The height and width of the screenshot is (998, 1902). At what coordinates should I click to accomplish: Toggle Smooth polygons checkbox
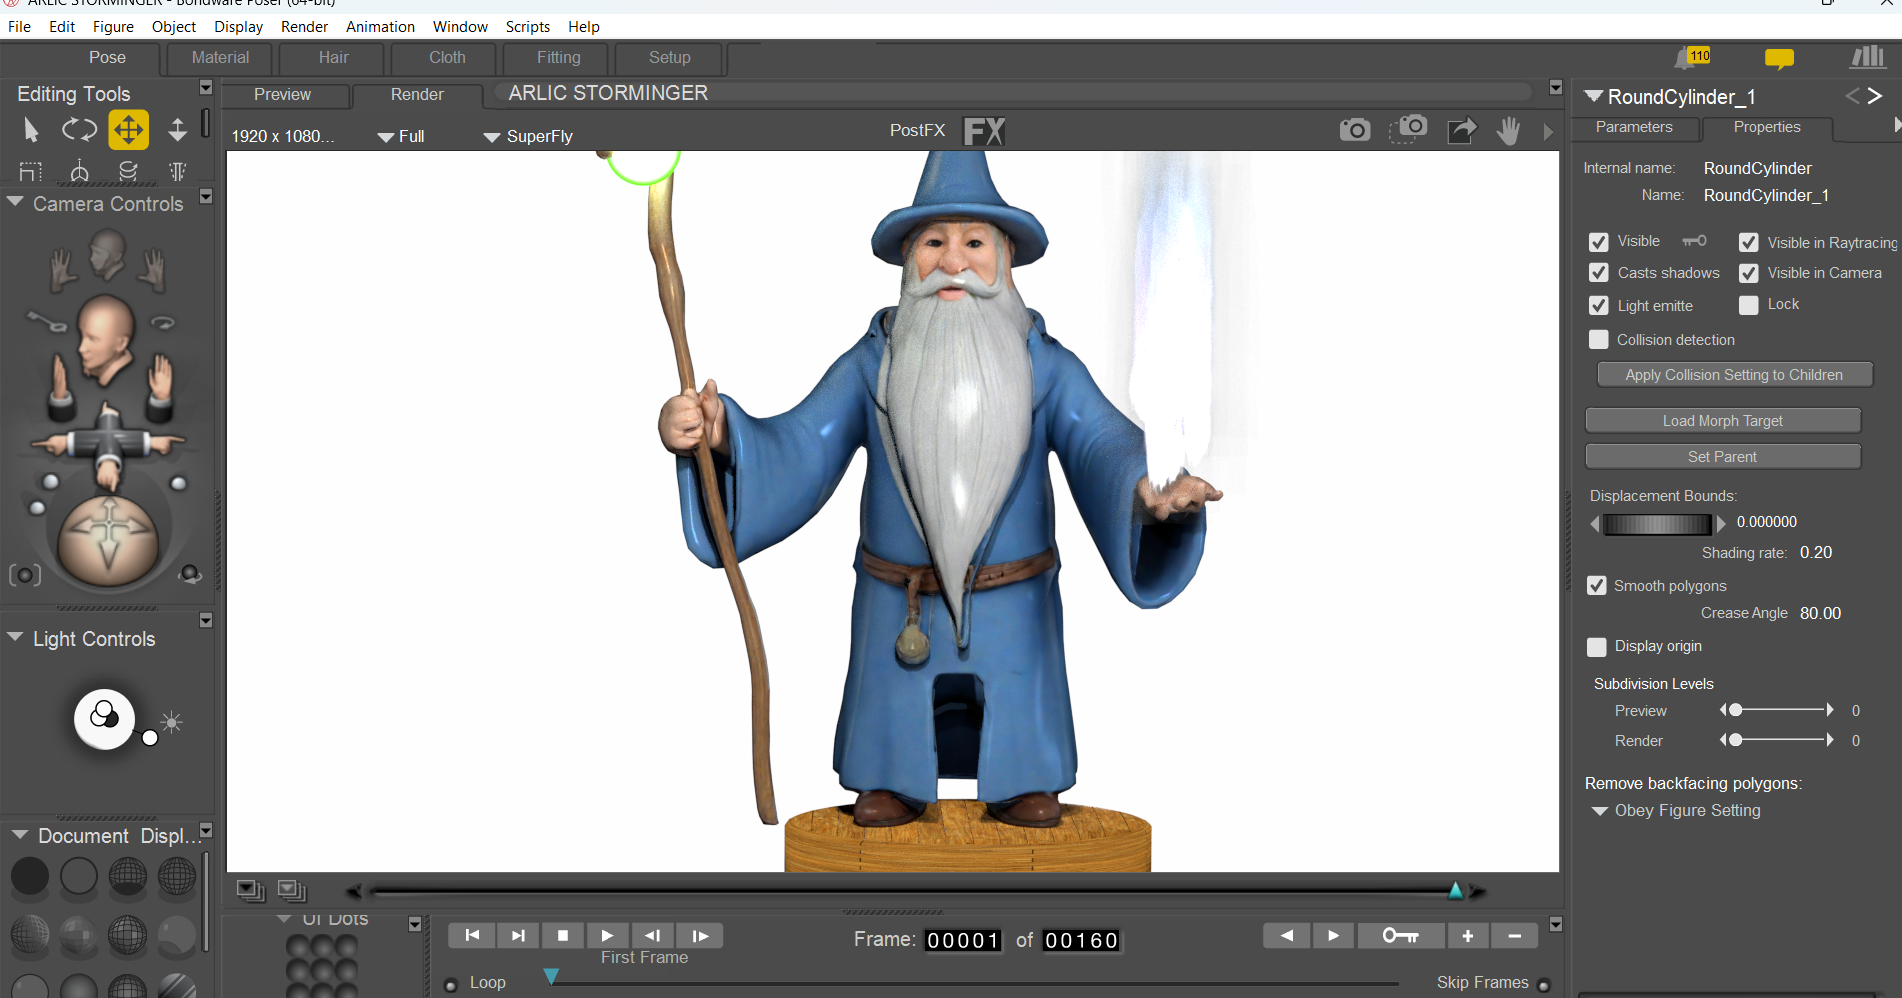1597,586
